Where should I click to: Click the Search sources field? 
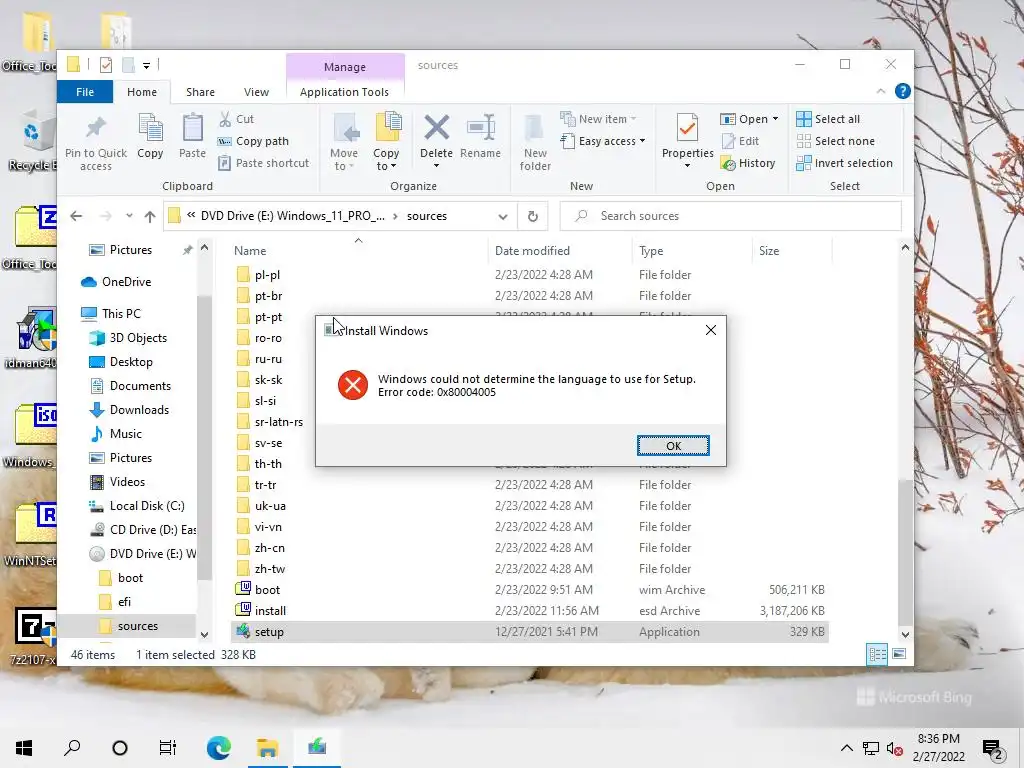[731, 216]
